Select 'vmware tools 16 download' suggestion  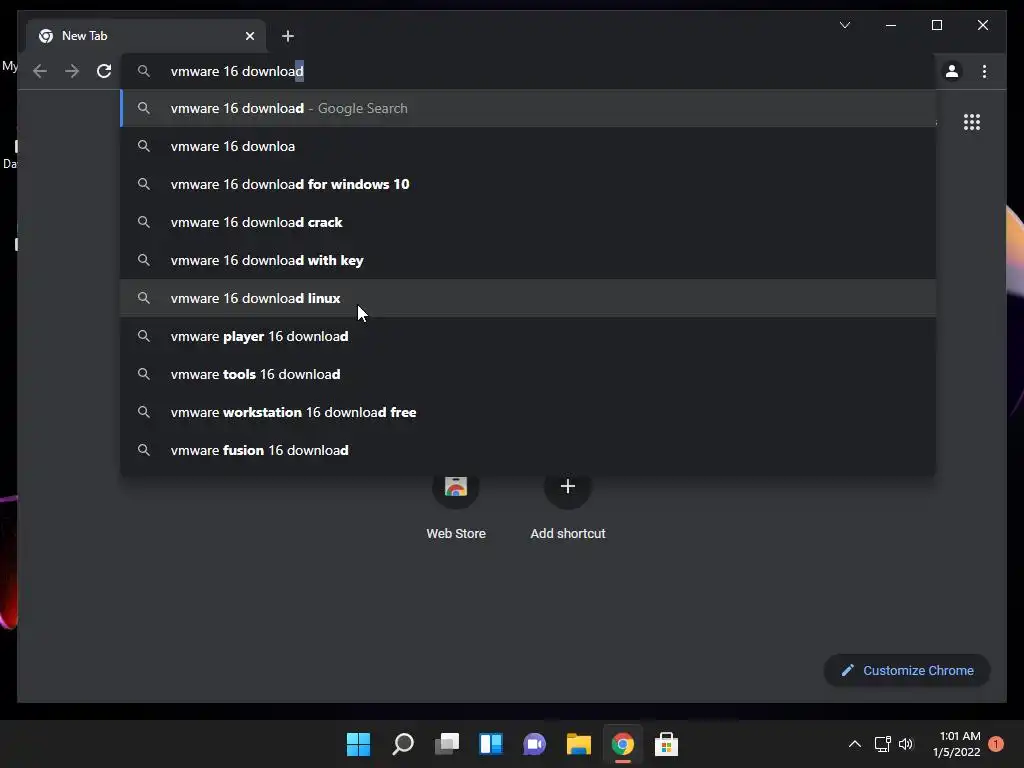click(x=528, y=374)
